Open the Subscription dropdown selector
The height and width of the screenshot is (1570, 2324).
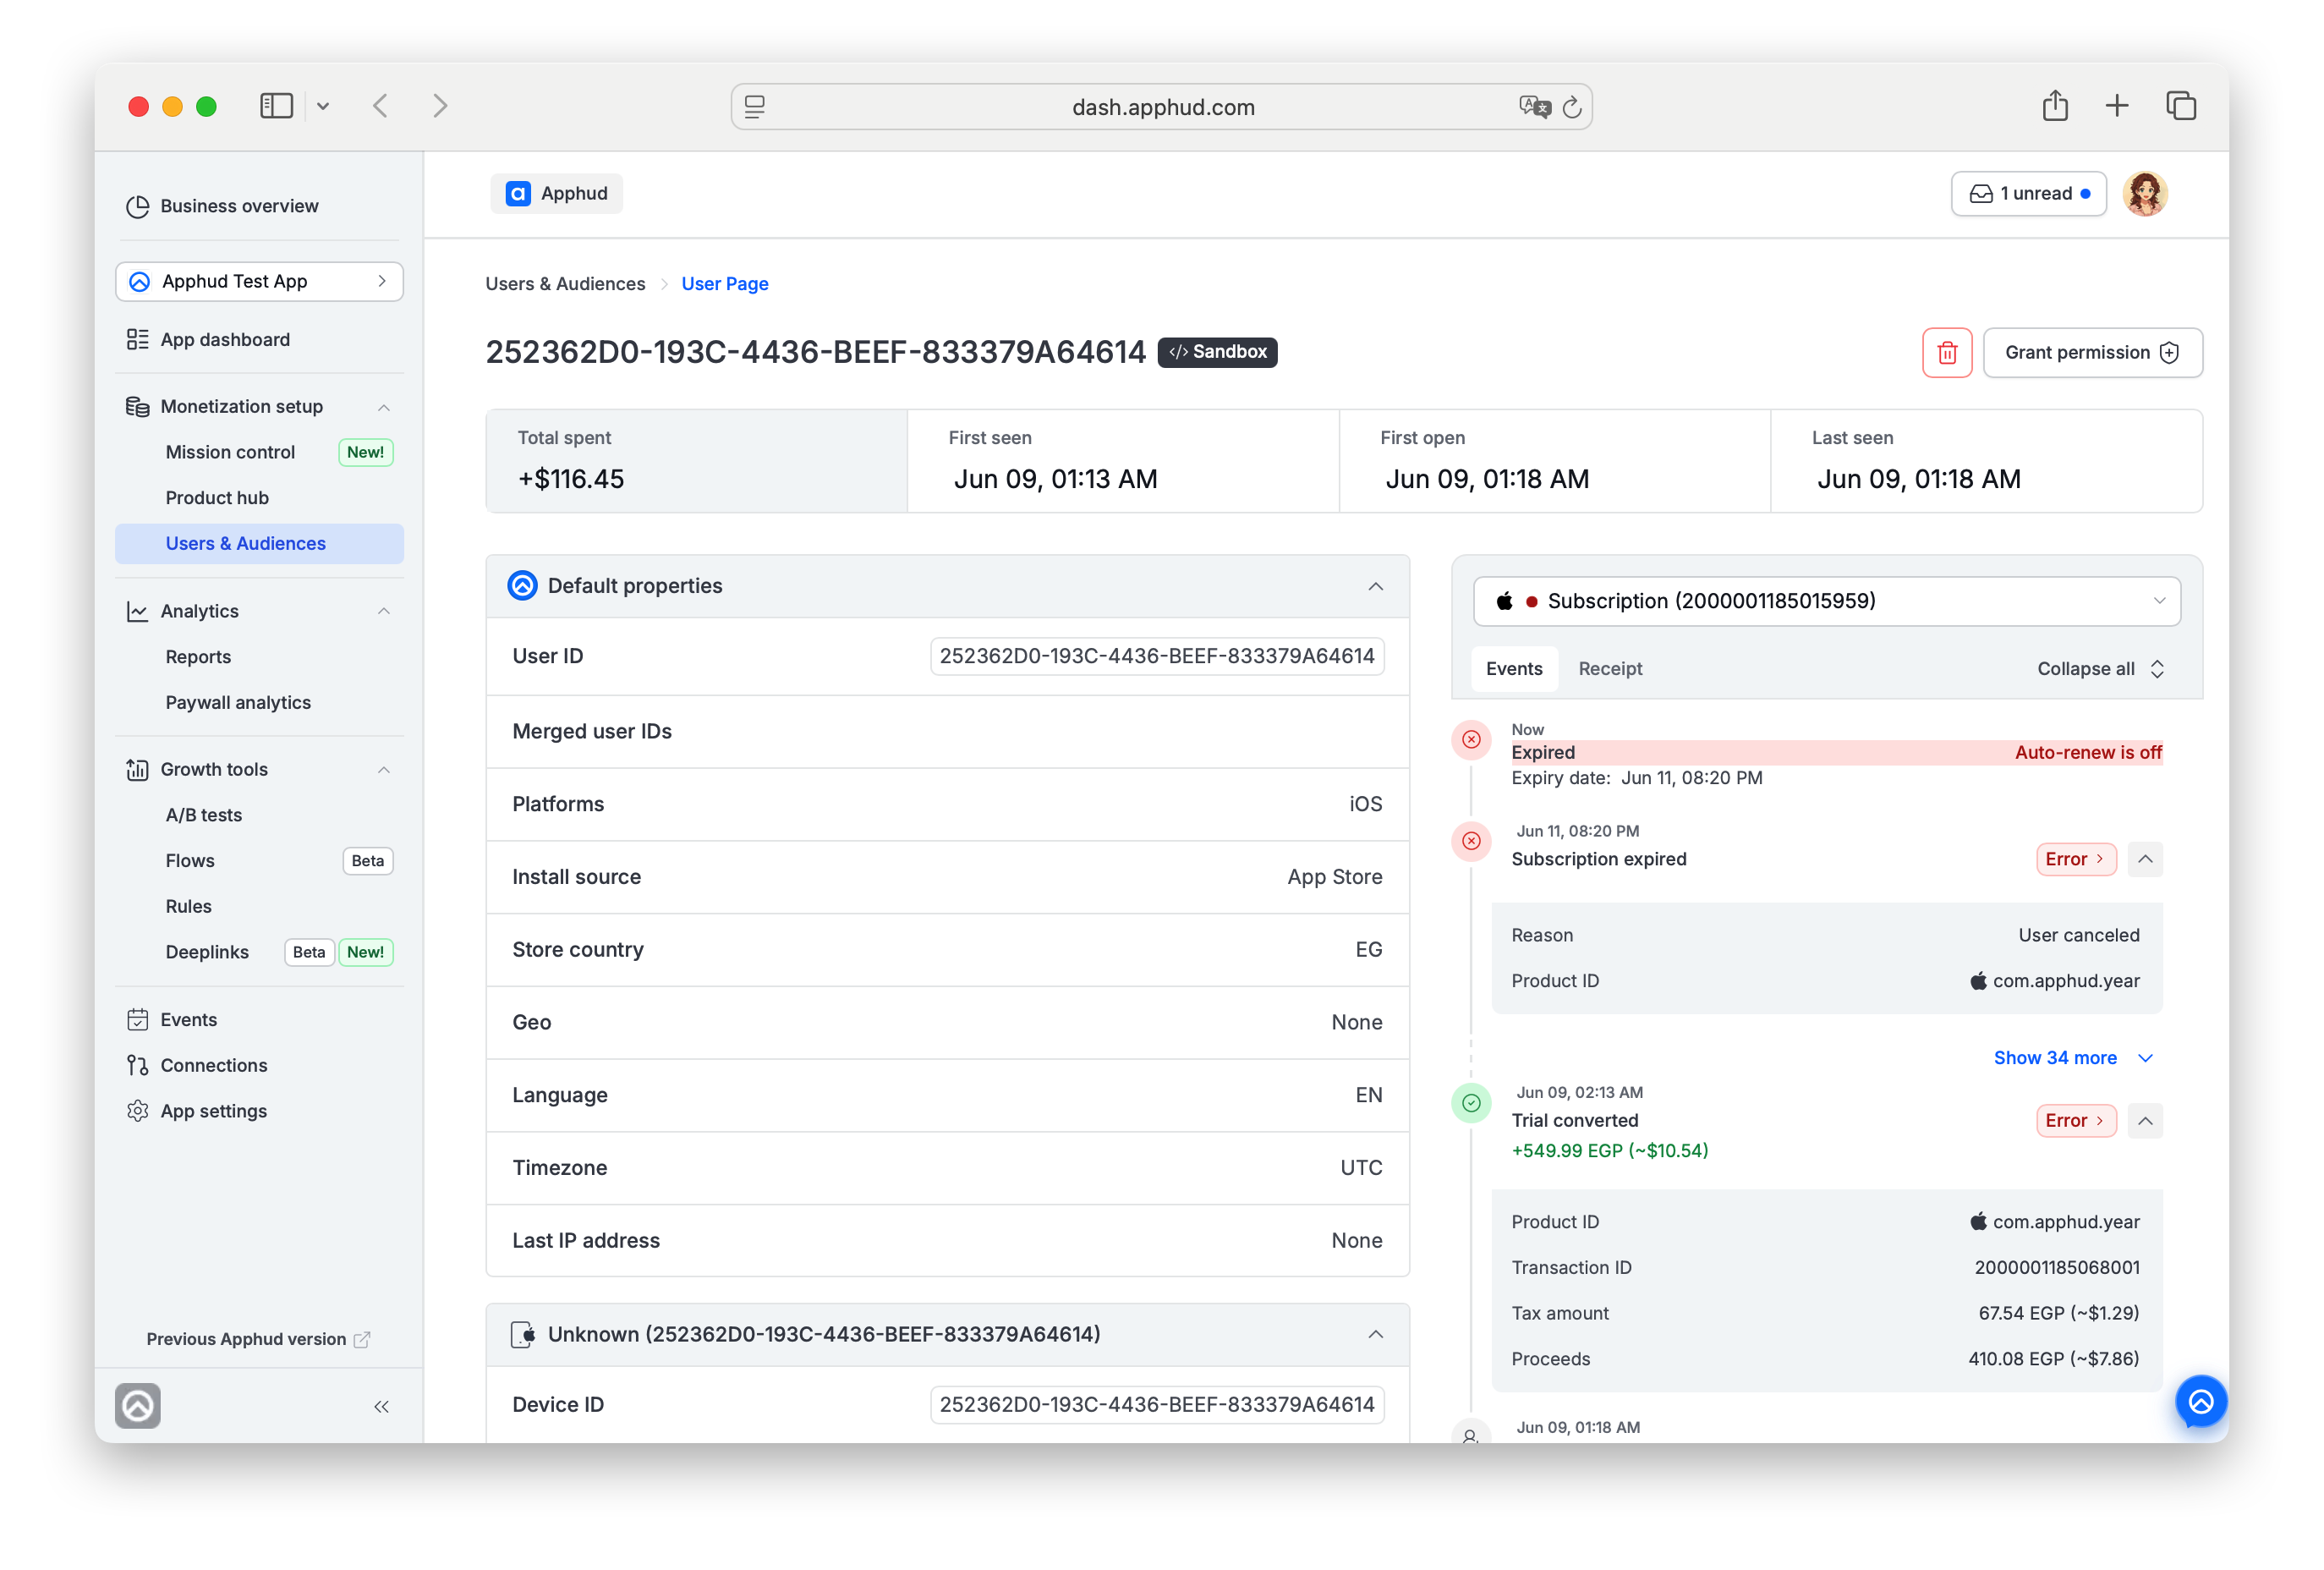1826,601
